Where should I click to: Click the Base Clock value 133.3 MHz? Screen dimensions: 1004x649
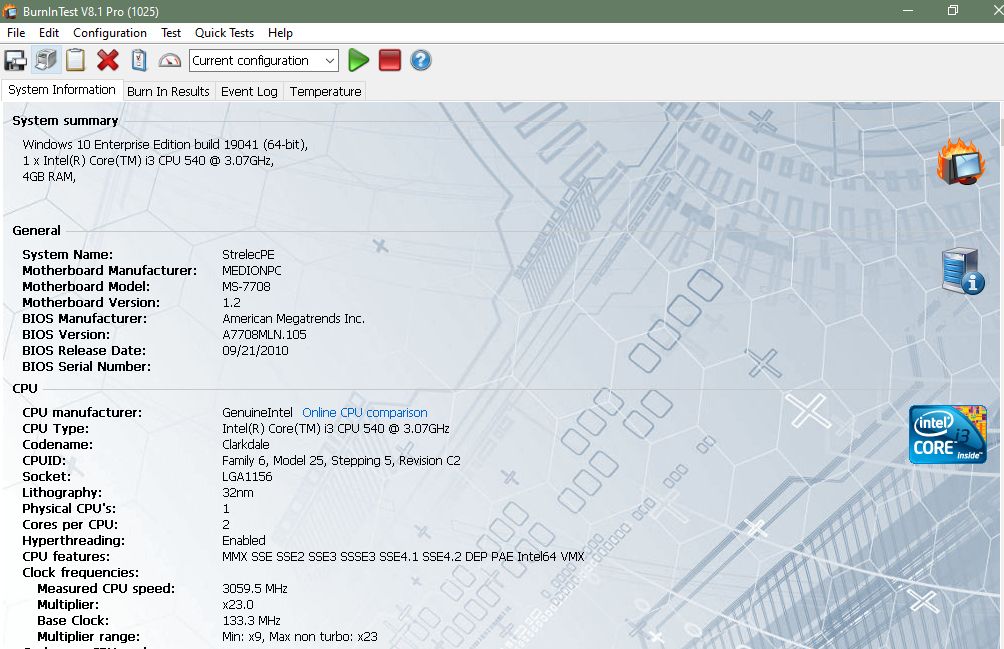tap(252, 621)
